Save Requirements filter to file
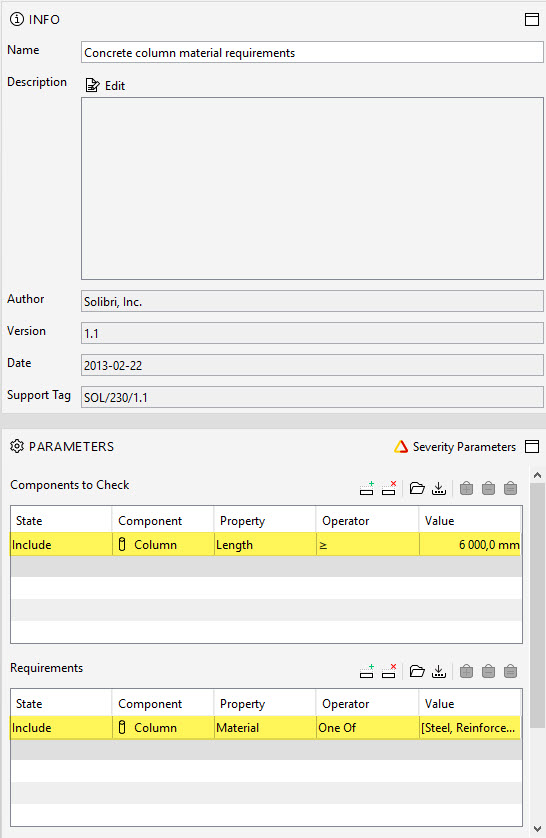The width and height of the screenshot is (546, 838). pos(439,671)
